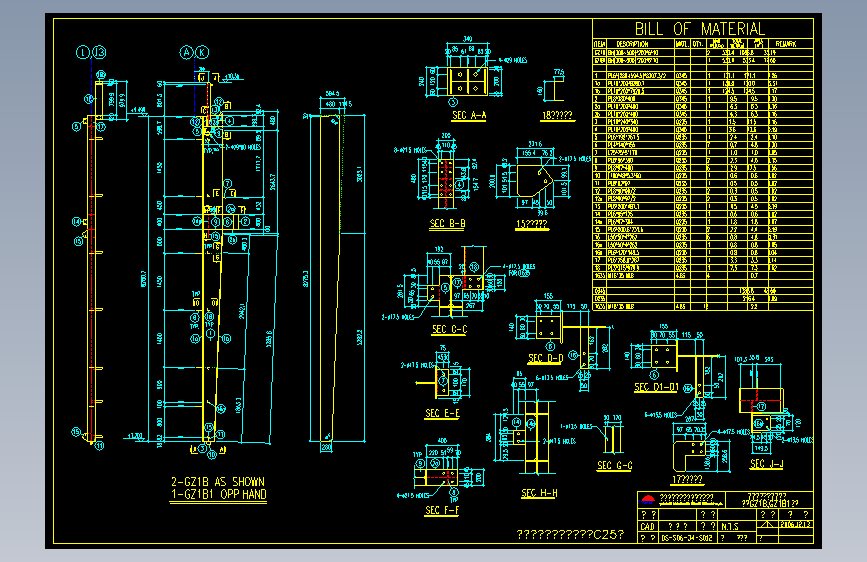Click the title text containing 'GZ1B,GZ1B1'
This screenshot has height=562, width=867.
point(769,503)
